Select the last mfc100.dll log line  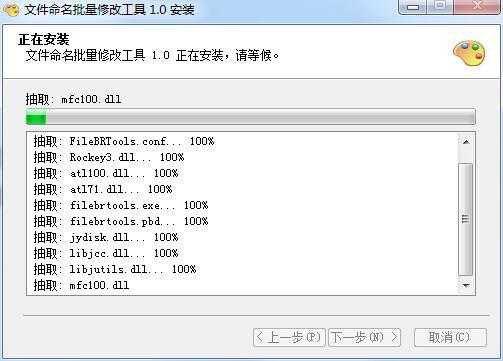point(81,285)
